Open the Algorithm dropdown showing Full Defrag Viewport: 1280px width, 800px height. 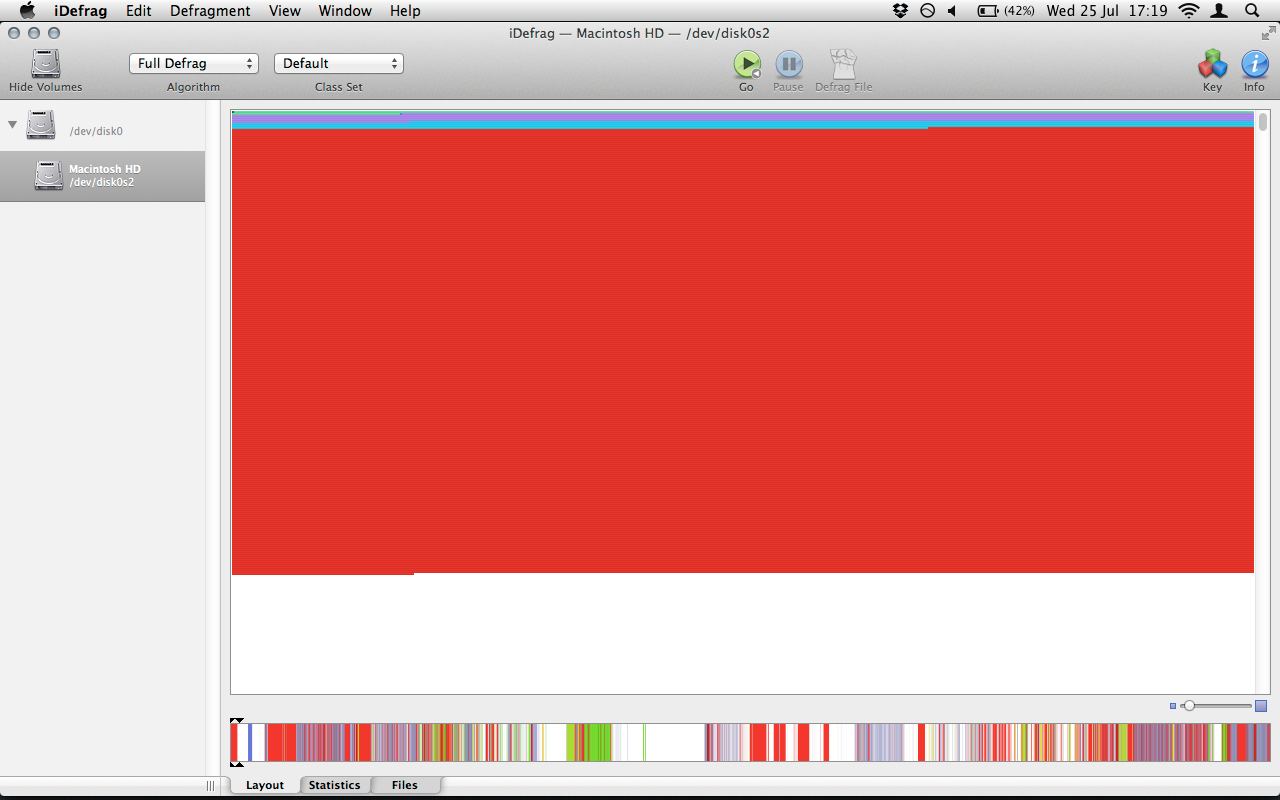194,63
